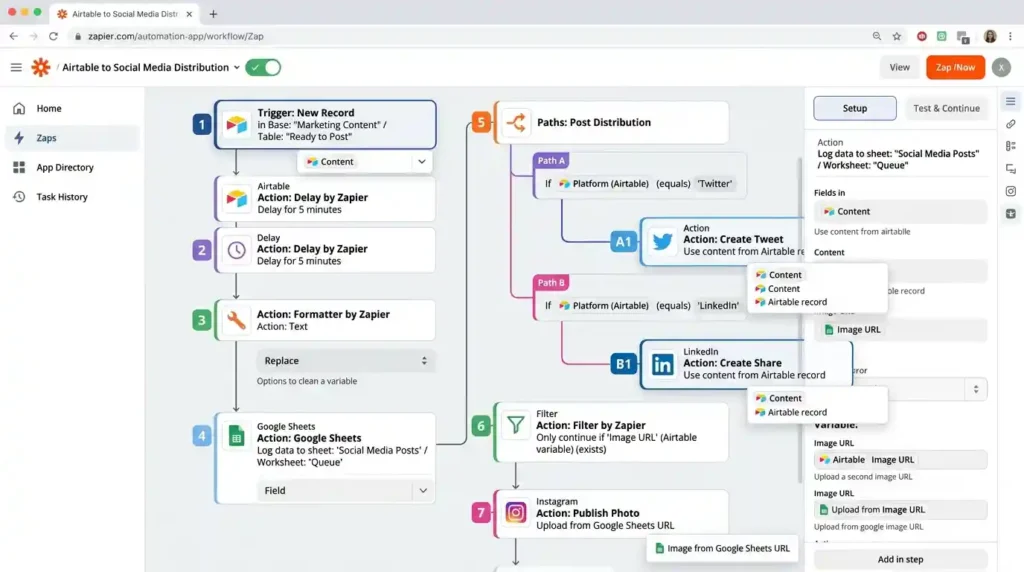Bookmark page with the star icon

(x=897, y=37)
